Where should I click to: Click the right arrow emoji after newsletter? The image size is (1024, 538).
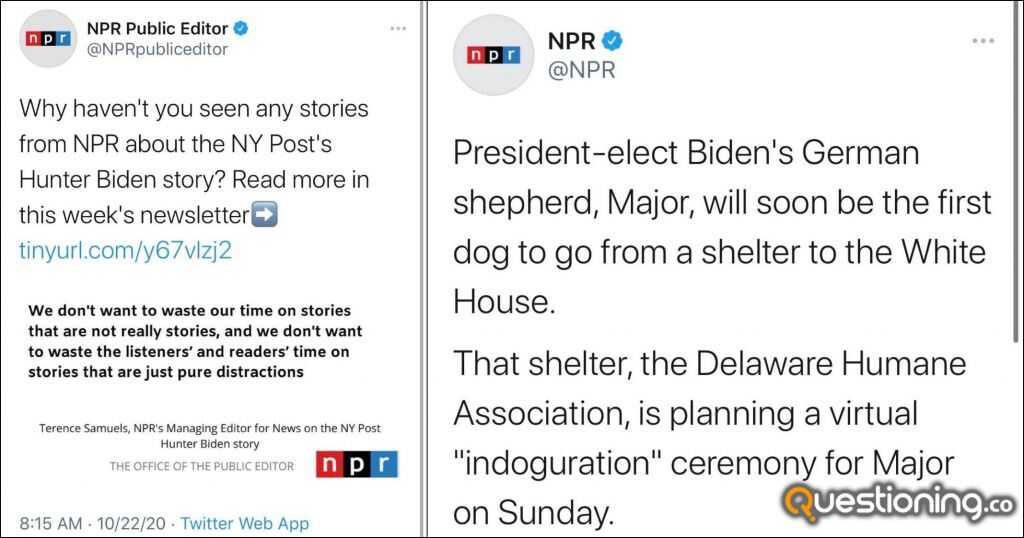pos(264,214)
